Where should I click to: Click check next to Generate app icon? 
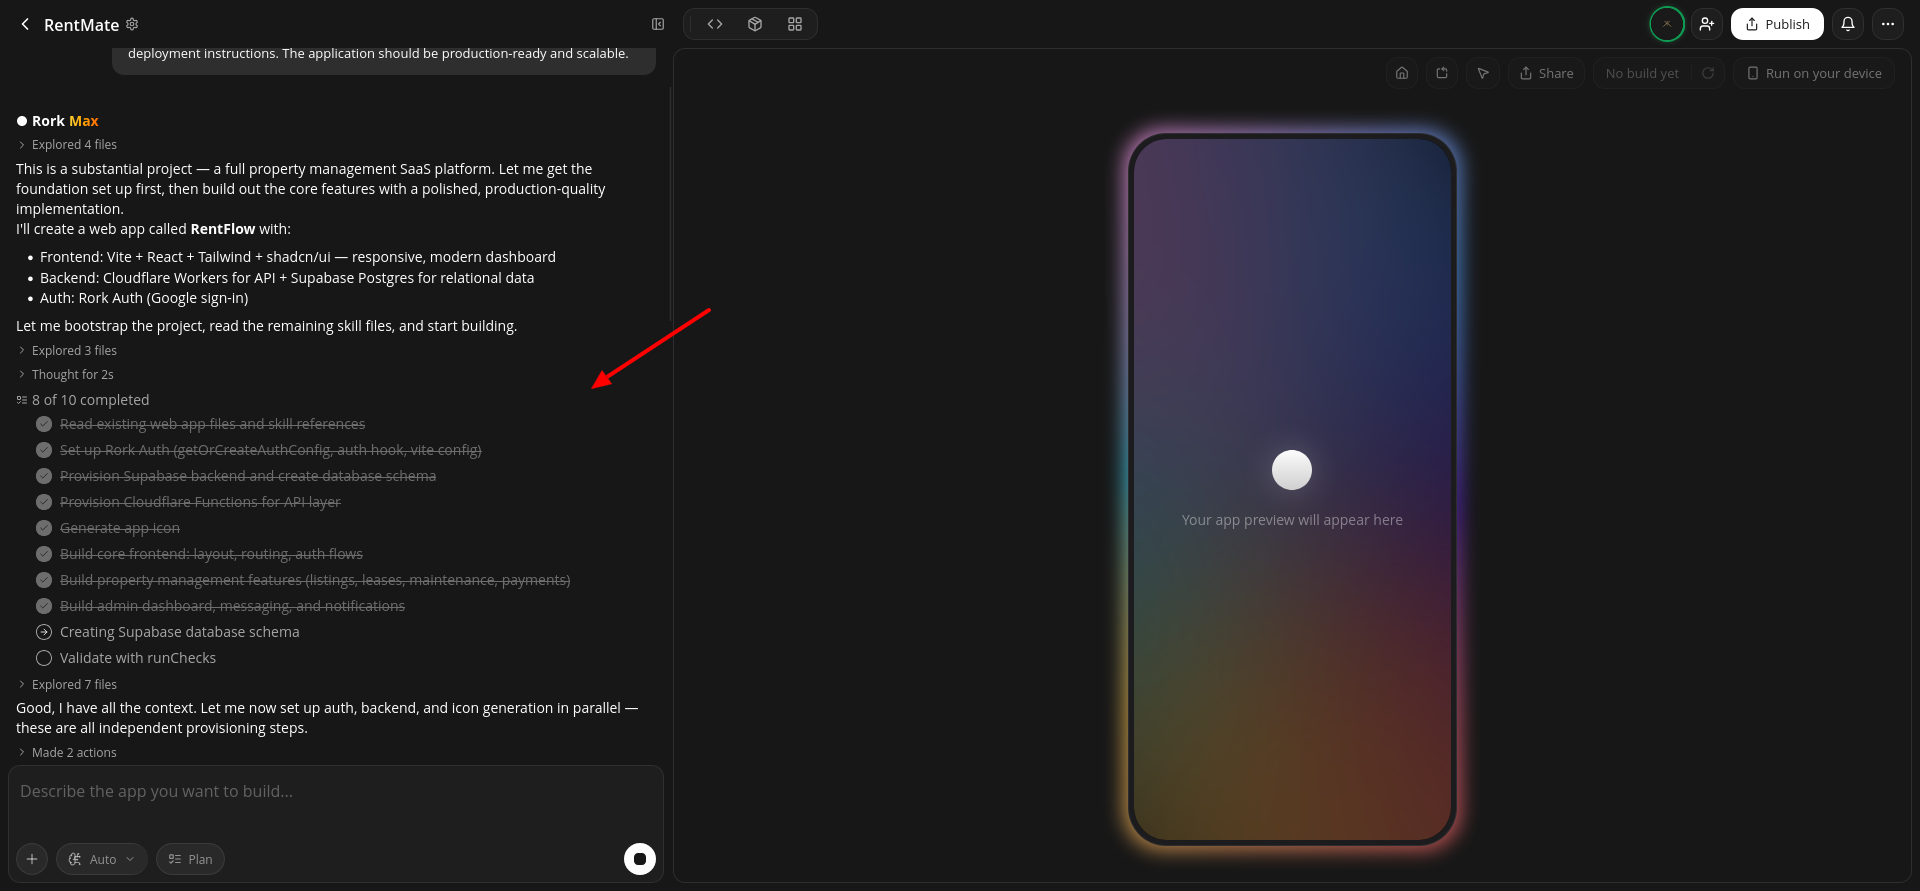tap(44, 528)
